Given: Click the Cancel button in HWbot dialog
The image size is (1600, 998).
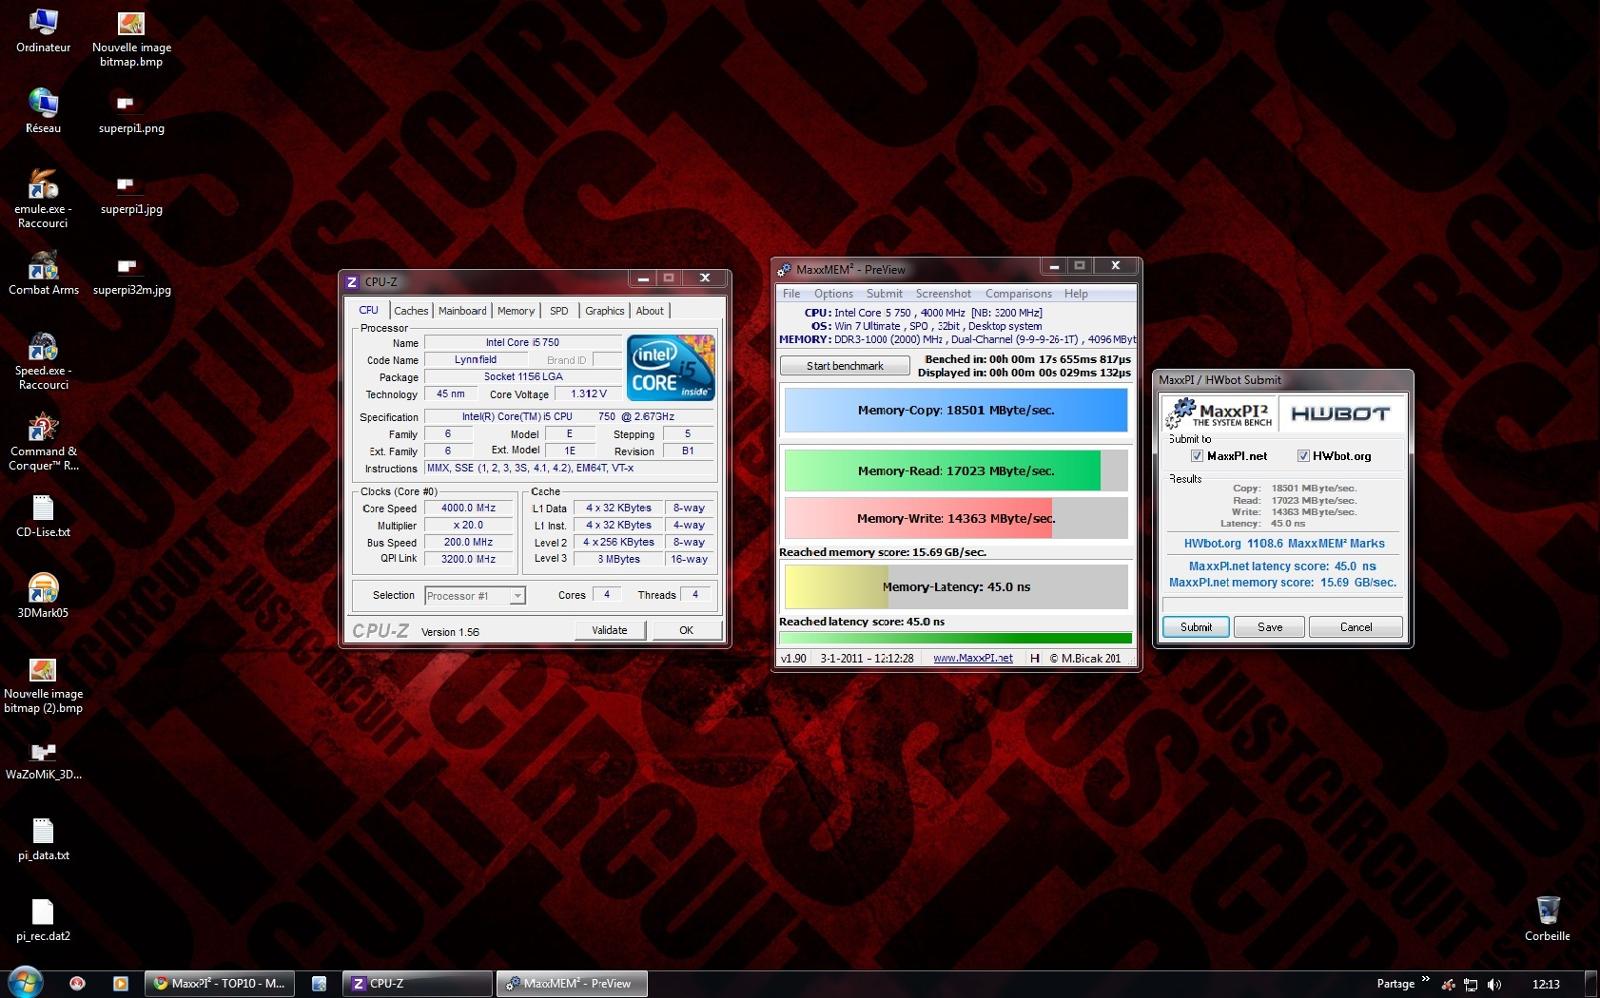Looking at the screenshot, I should click(1356, 627).
